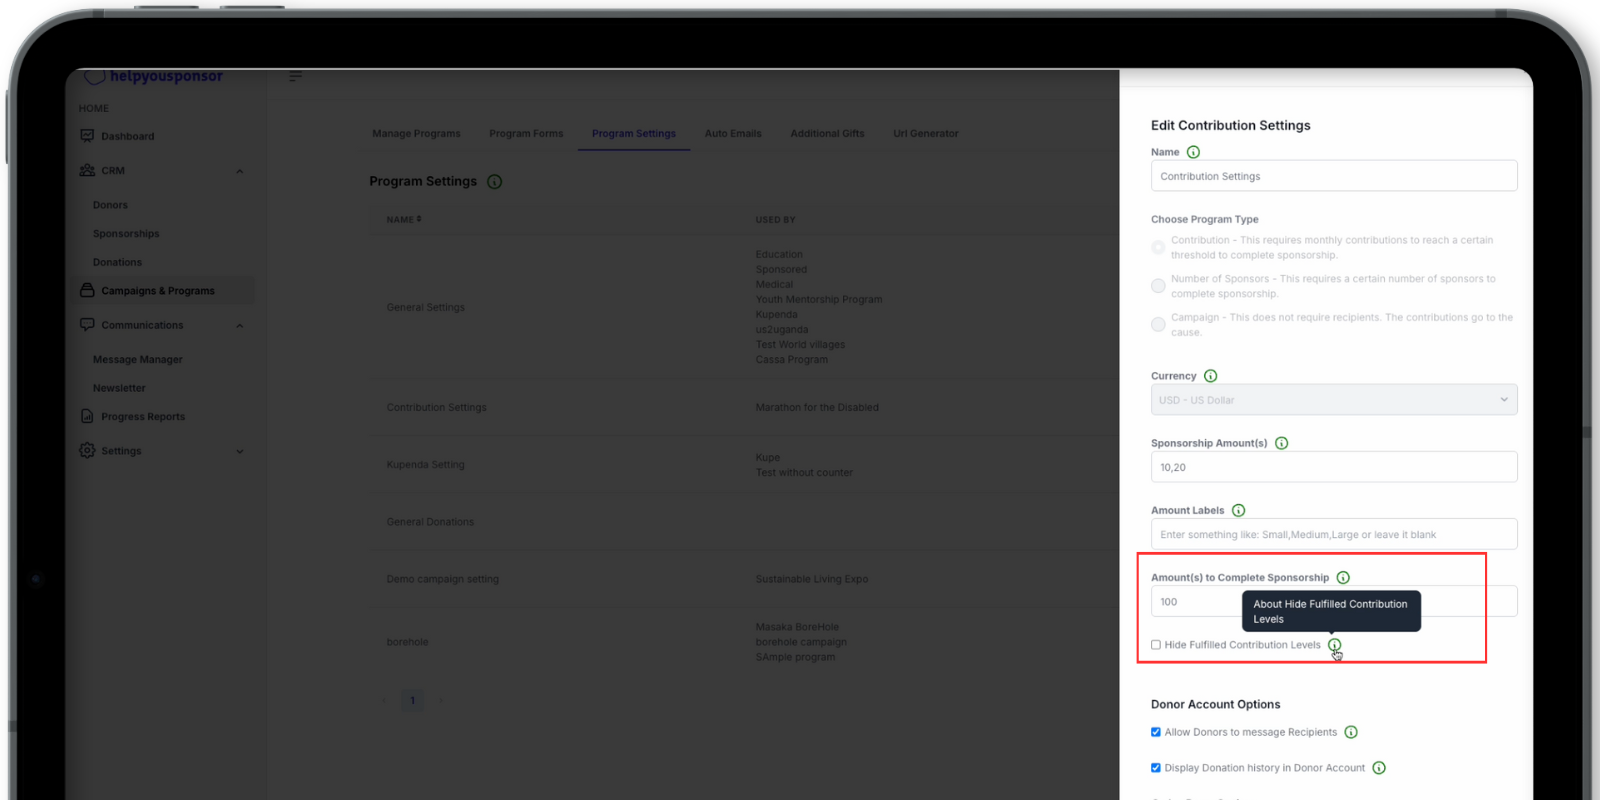The width and height of the screenshot is (1600, 800).
Task: Click info icon for Display Donation history
Action: [1379, 768]
